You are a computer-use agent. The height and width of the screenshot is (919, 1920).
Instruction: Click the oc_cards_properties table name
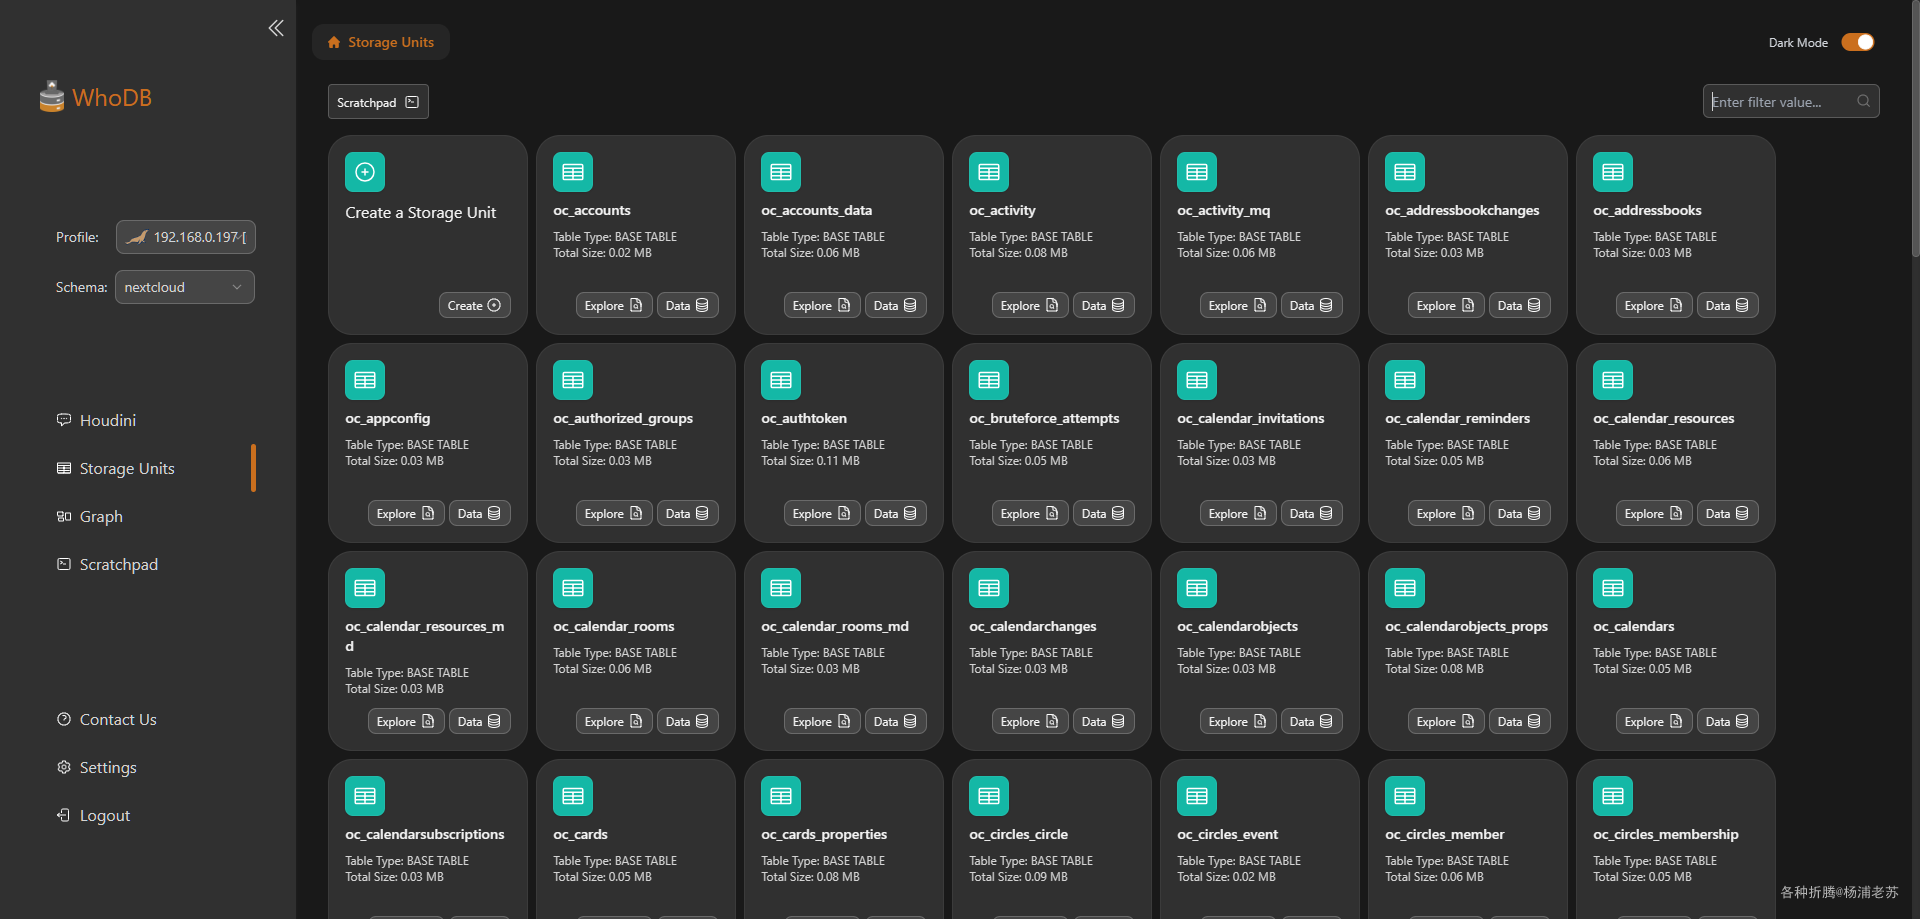pyautogui.click(x=824, y=834)
